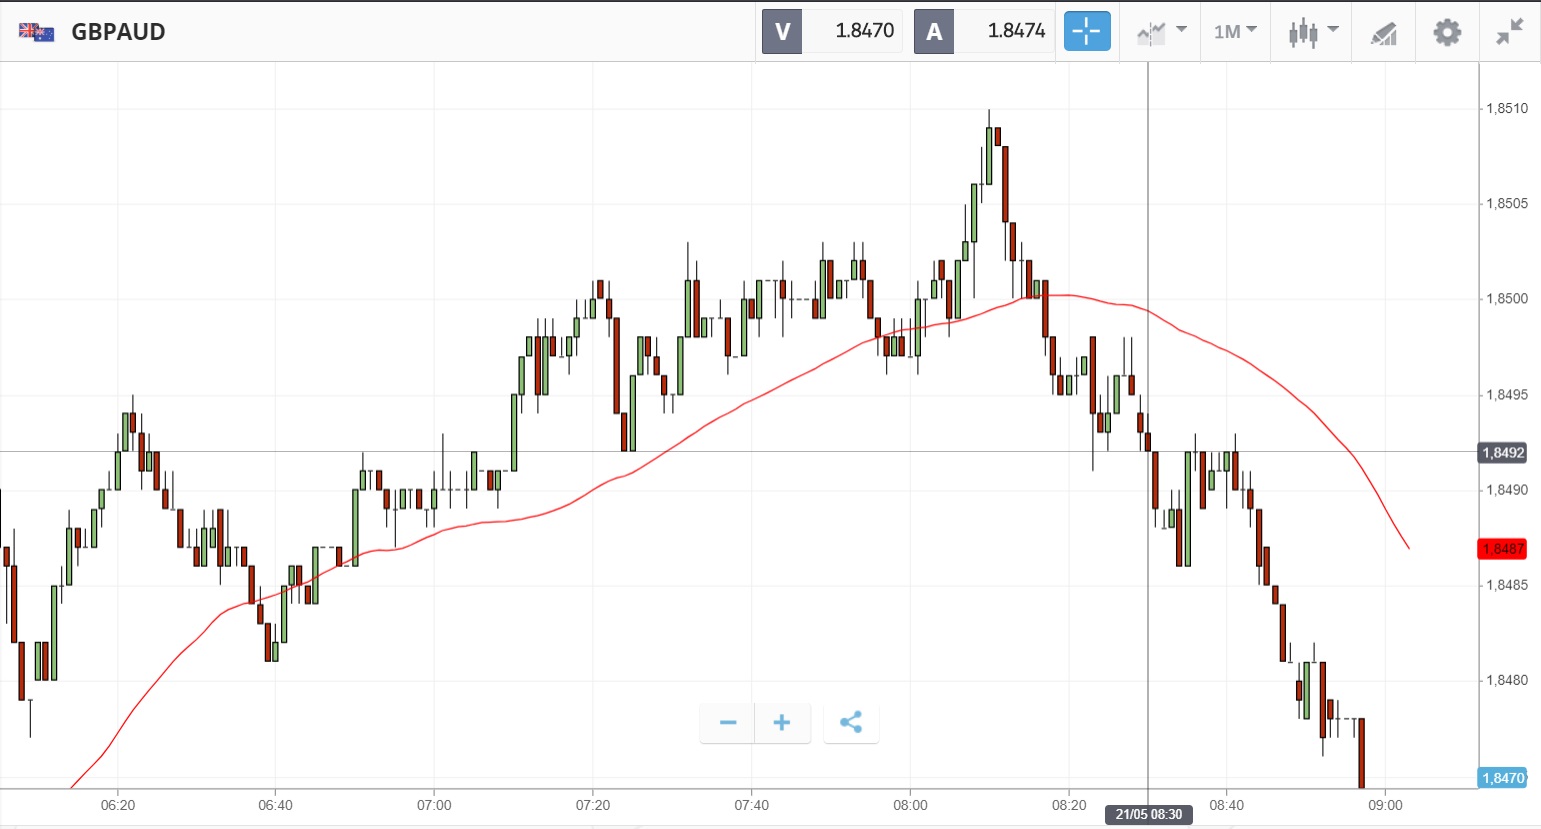Click the 1,8490 price axis label

(1506, 490)
